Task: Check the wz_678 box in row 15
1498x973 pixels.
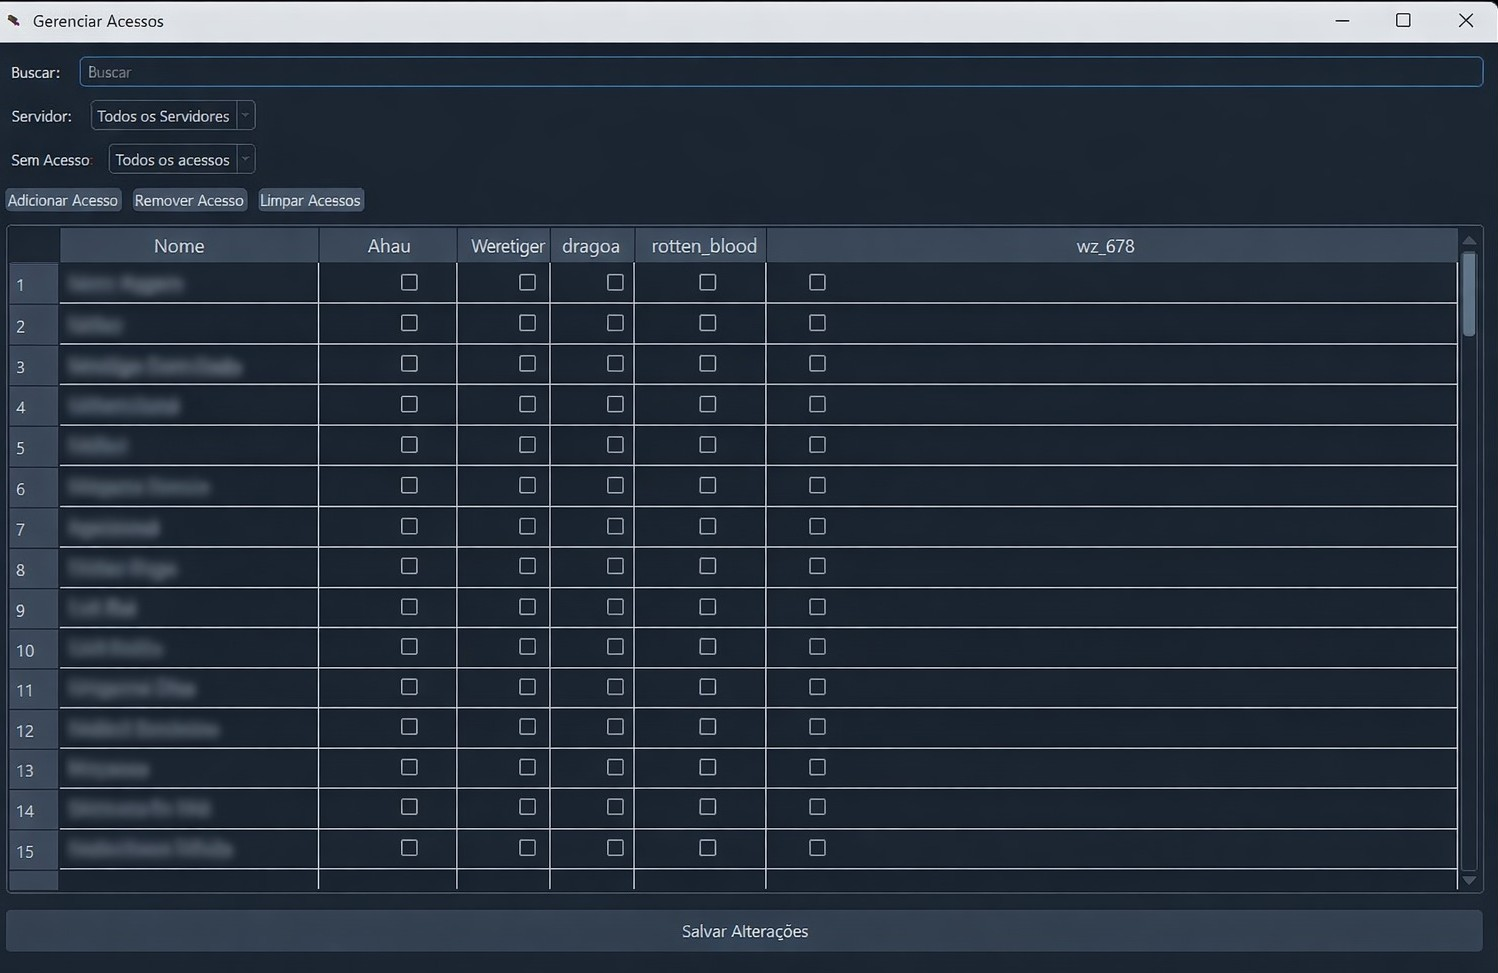Action: [x=817, y=848]
